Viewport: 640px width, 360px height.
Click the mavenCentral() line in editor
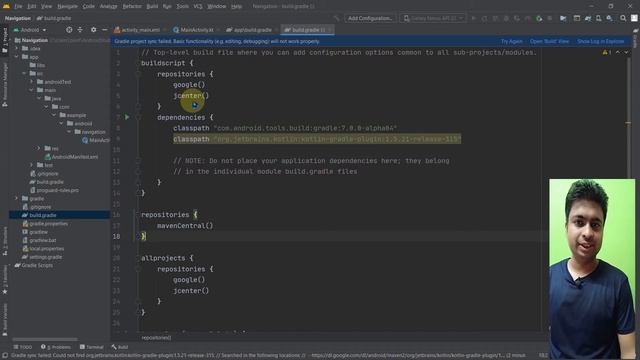point(185,225)
